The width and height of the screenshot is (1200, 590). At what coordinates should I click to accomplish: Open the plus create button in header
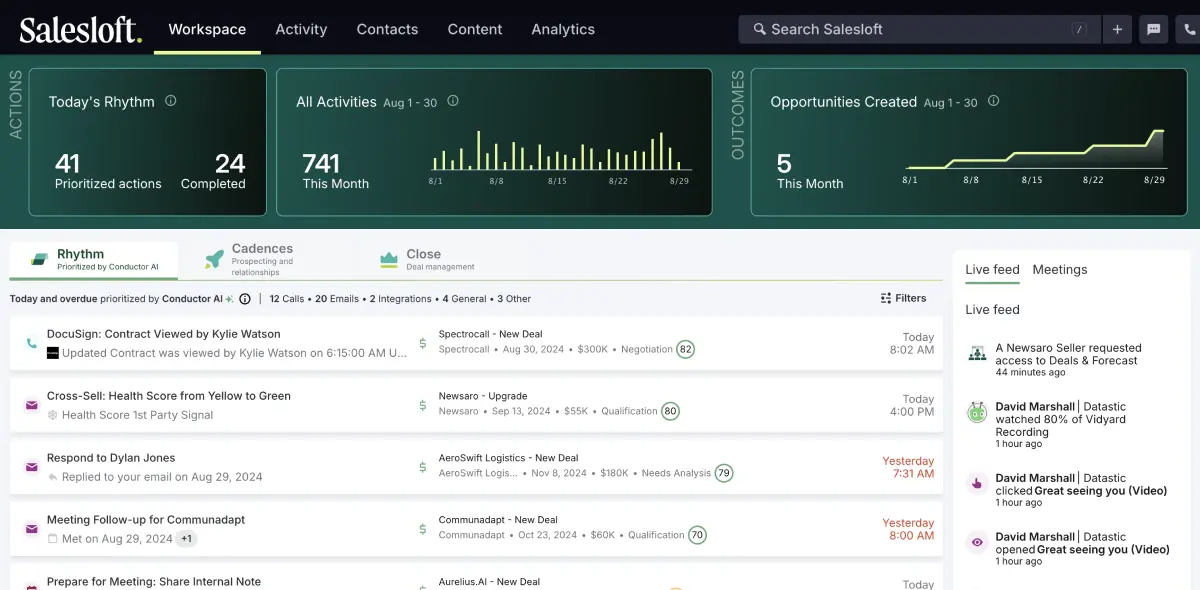1117,29
